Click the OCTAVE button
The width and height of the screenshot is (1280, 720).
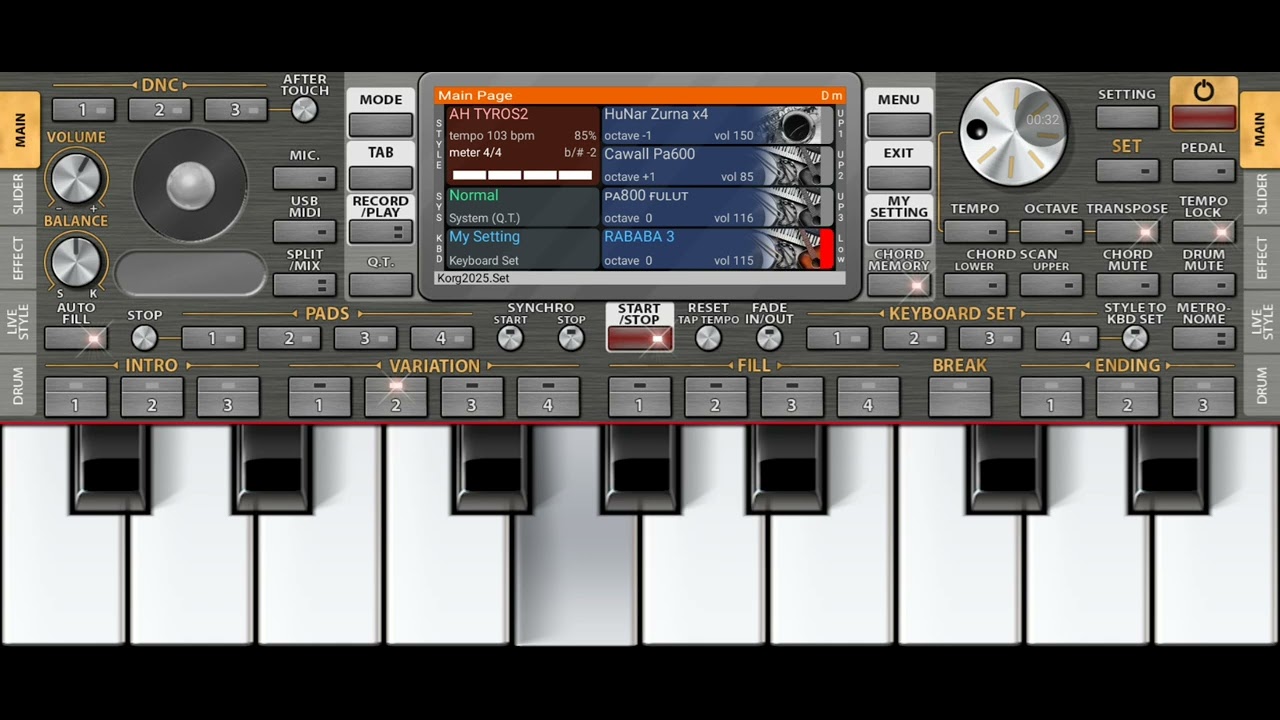click(x=1051, y=232)
